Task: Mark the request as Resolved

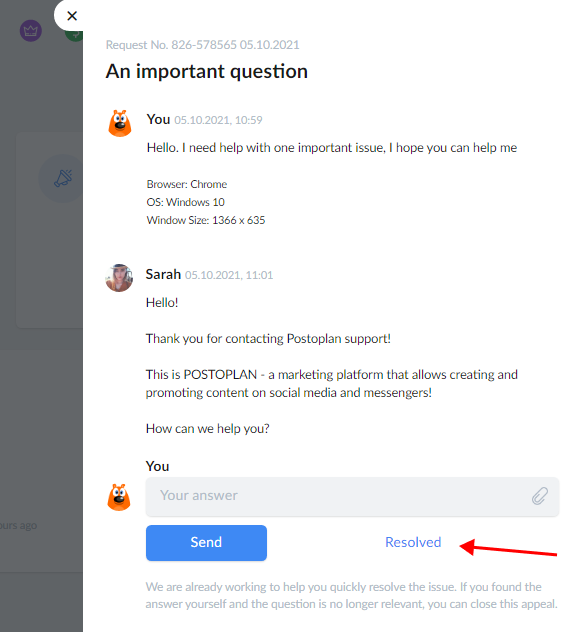Action: coord(413,543)
